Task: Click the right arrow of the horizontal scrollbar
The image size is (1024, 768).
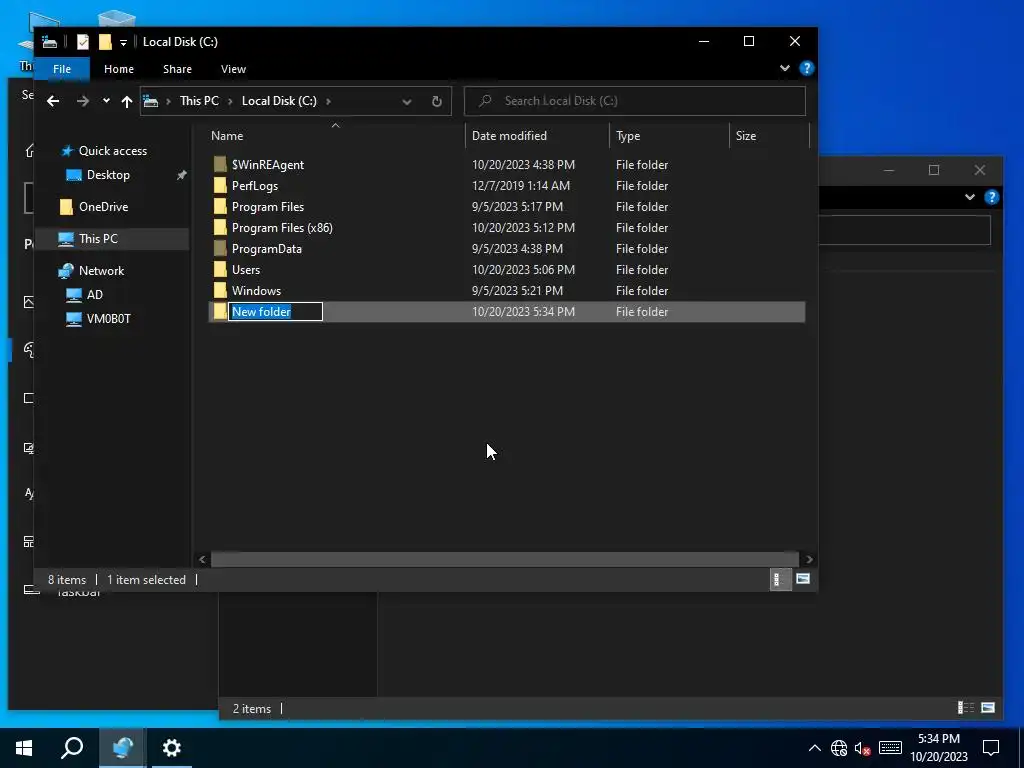Action: coord(809,560)
